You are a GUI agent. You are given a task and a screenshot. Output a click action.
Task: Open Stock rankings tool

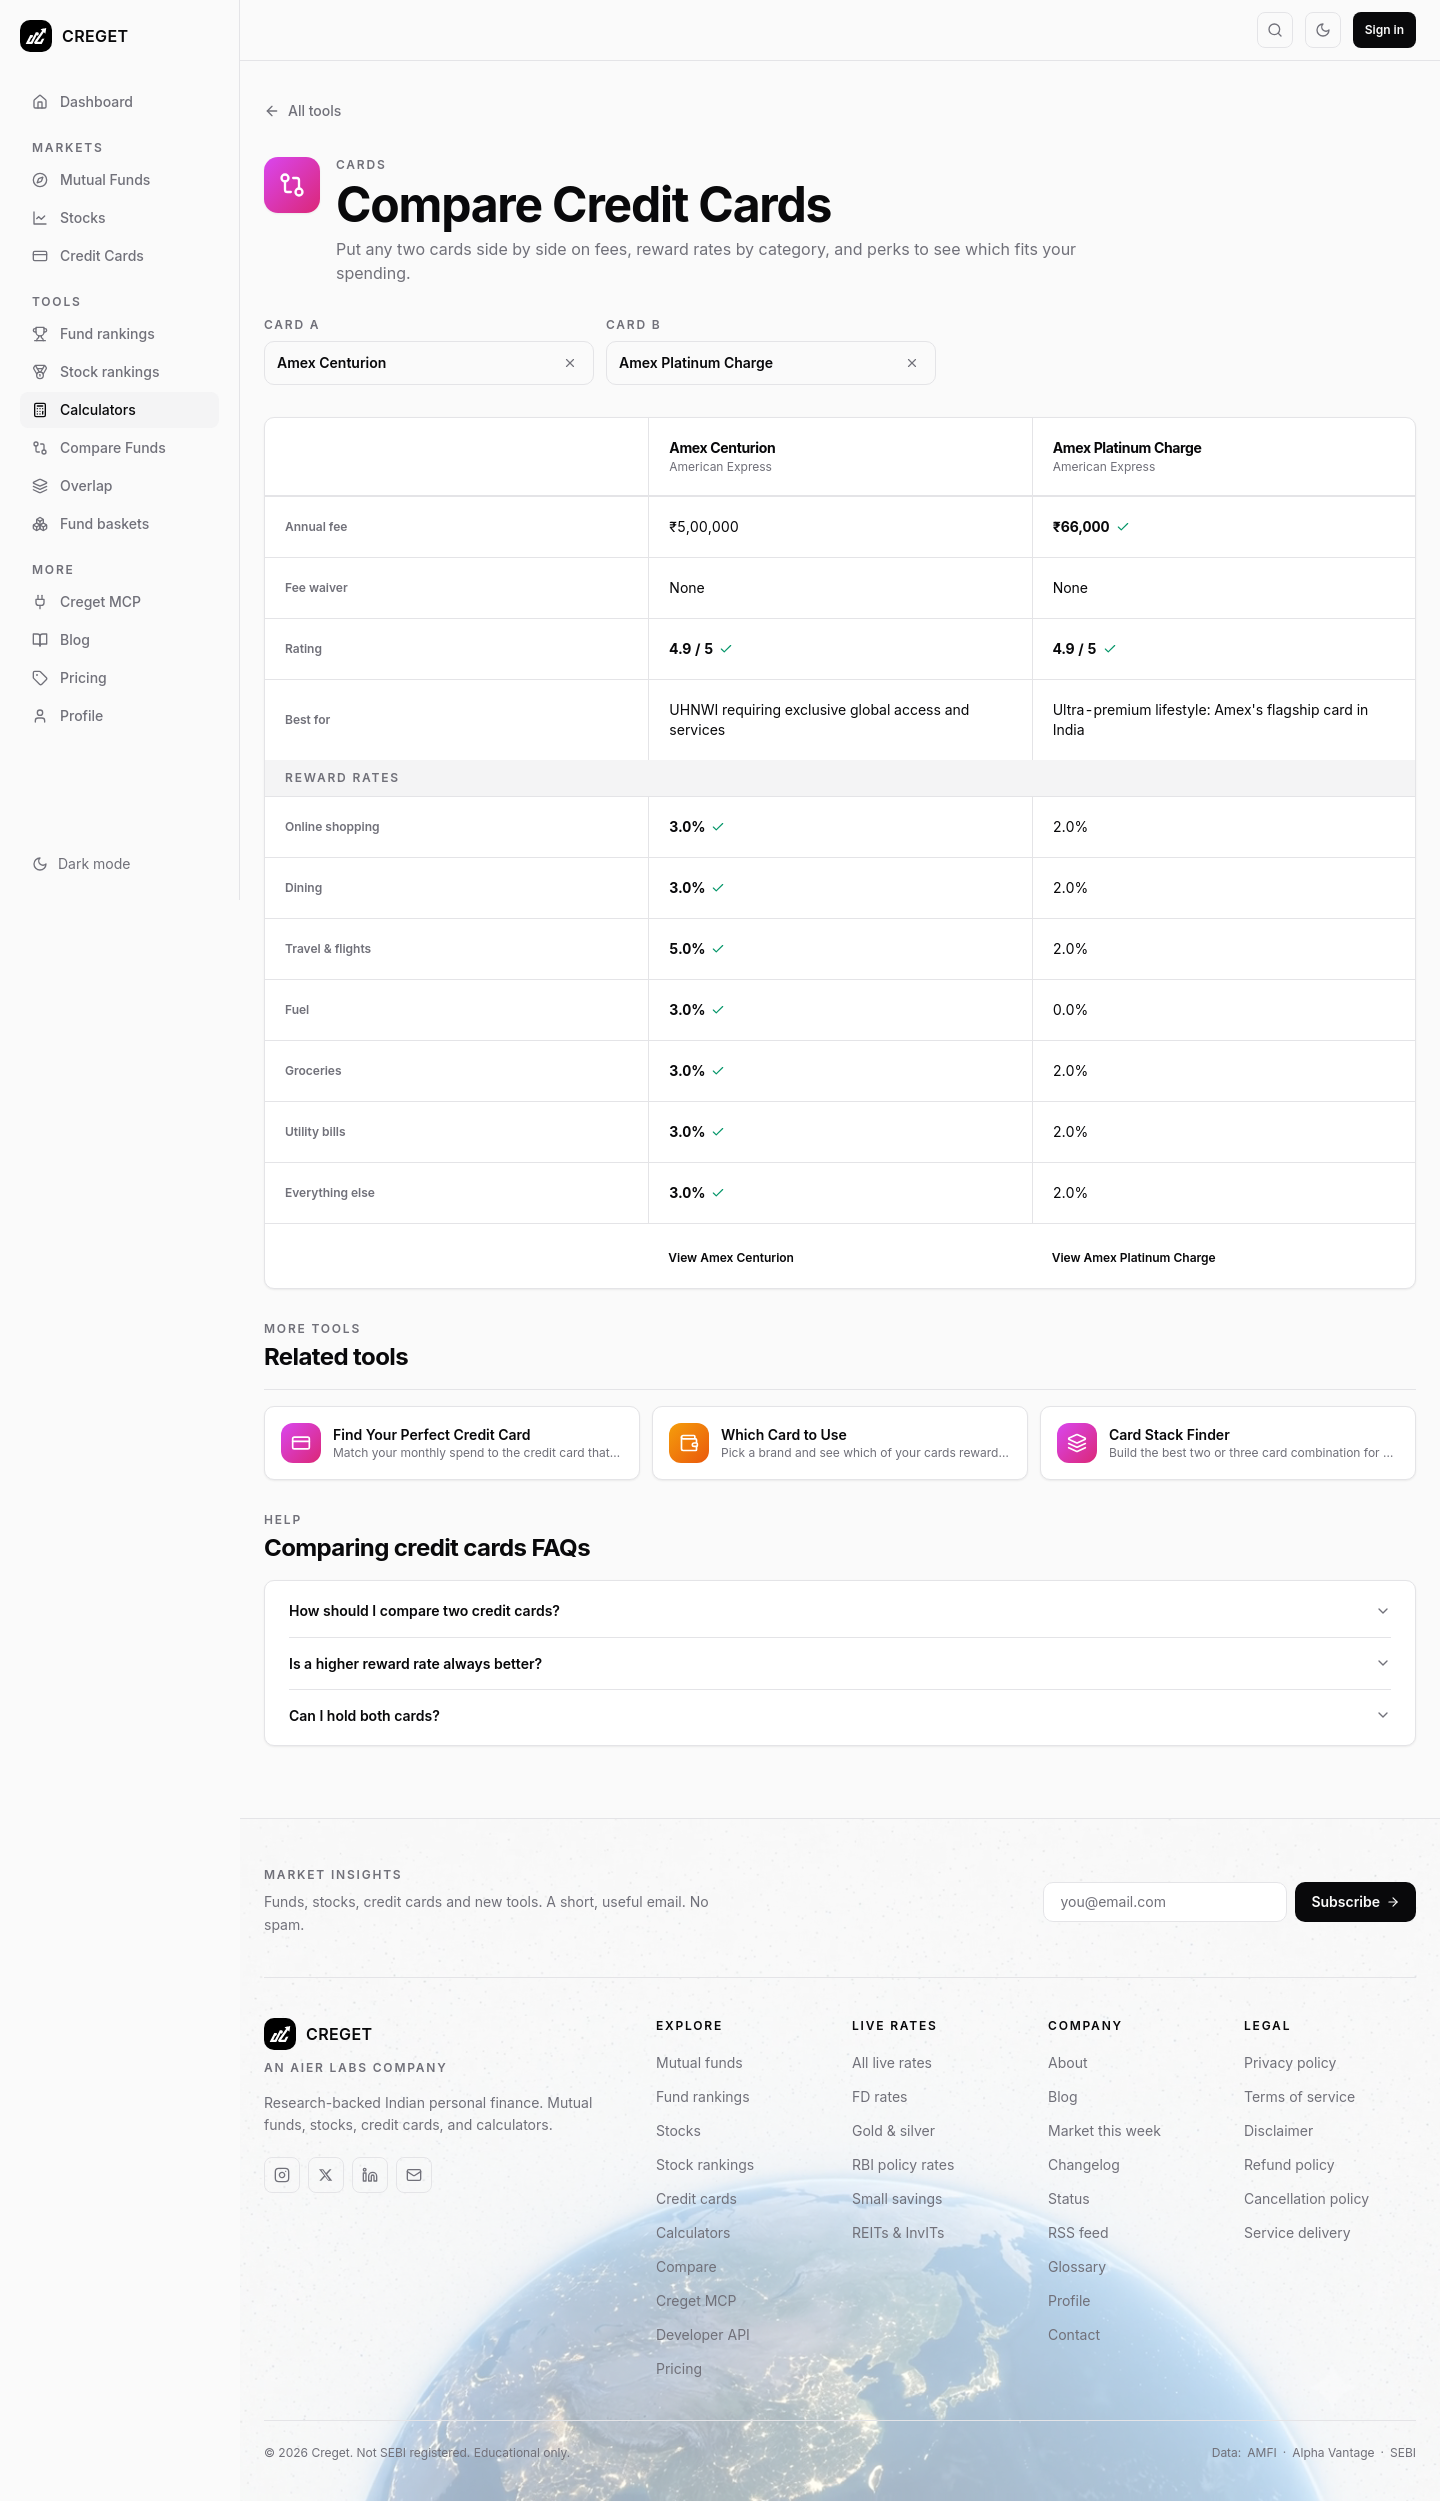pyautogui.click(x=119, y=372)
